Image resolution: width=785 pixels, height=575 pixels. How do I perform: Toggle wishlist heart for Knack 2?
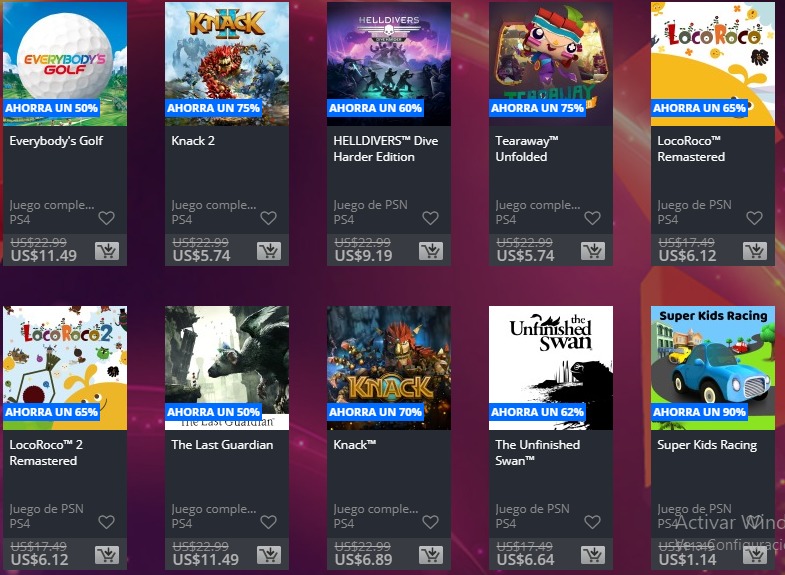268,218
